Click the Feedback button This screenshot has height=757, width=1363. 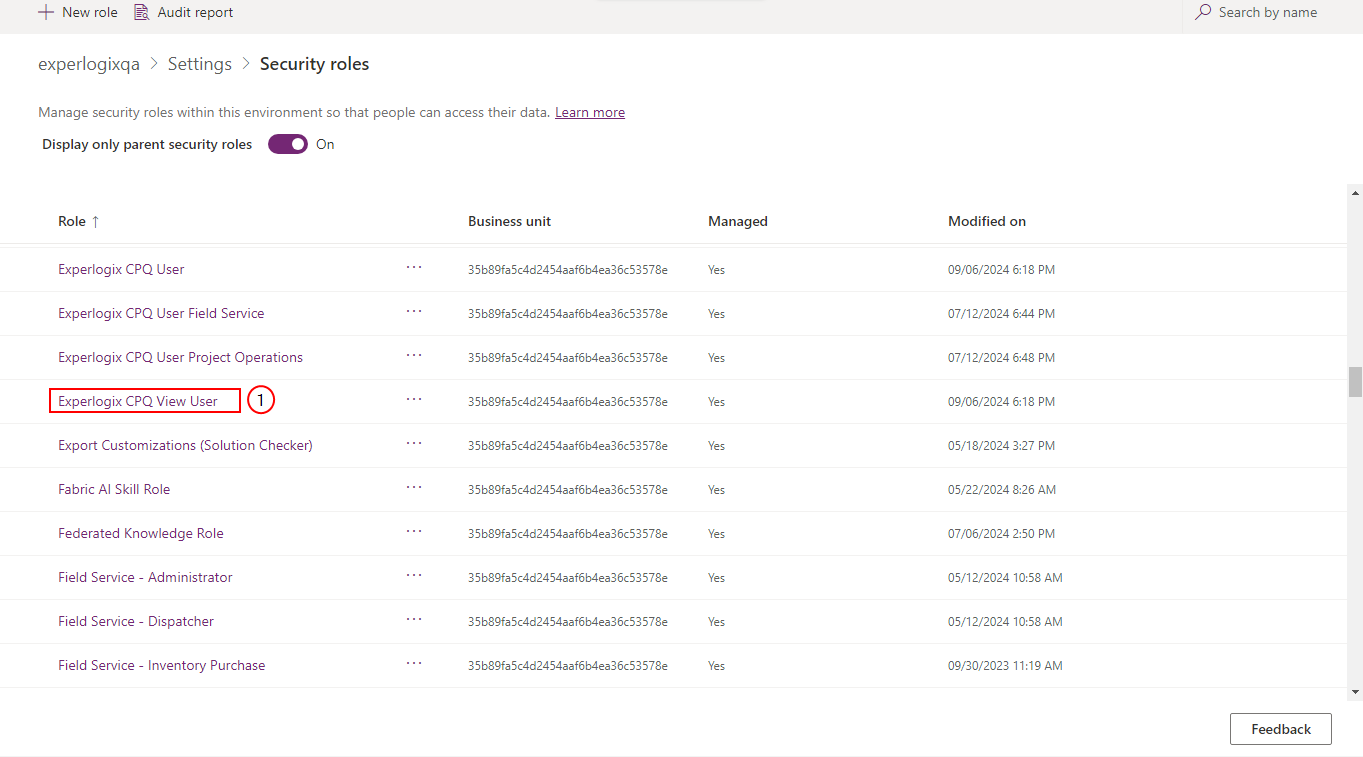[1281, 729]
